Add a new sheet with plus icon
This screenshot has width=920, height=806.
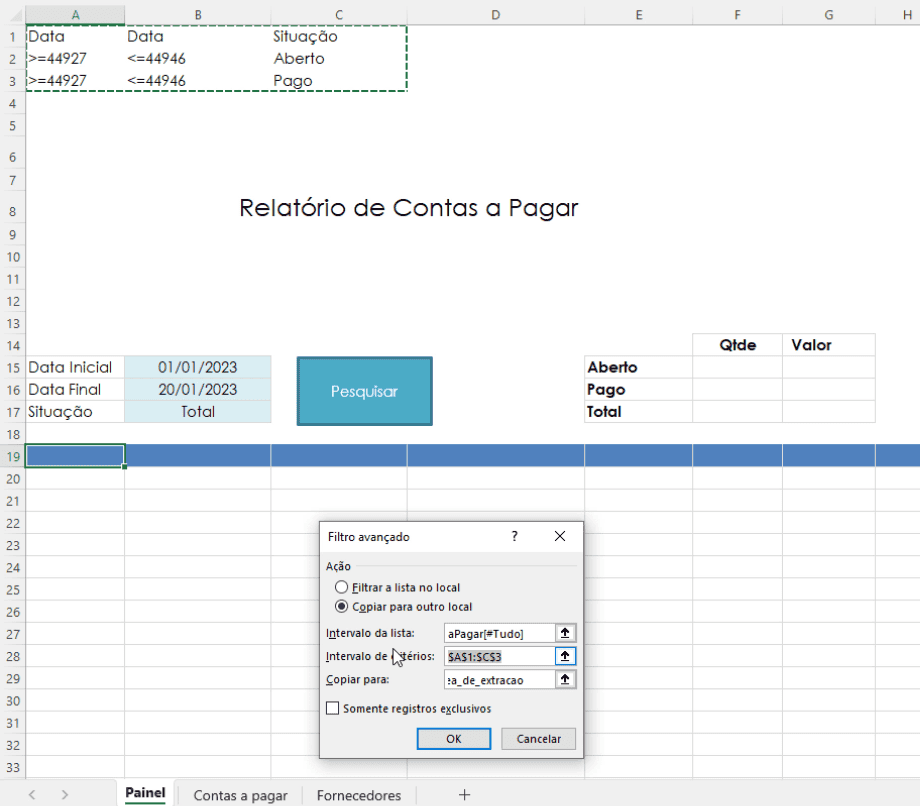tap(464, 795)
